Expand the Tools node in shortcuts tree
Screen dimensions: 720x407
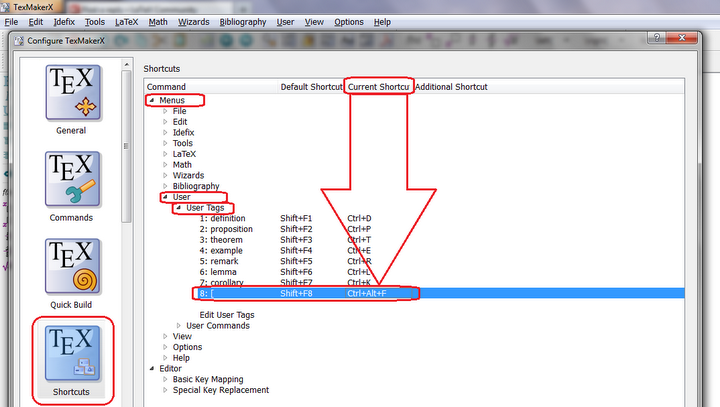tap(165, 143)
